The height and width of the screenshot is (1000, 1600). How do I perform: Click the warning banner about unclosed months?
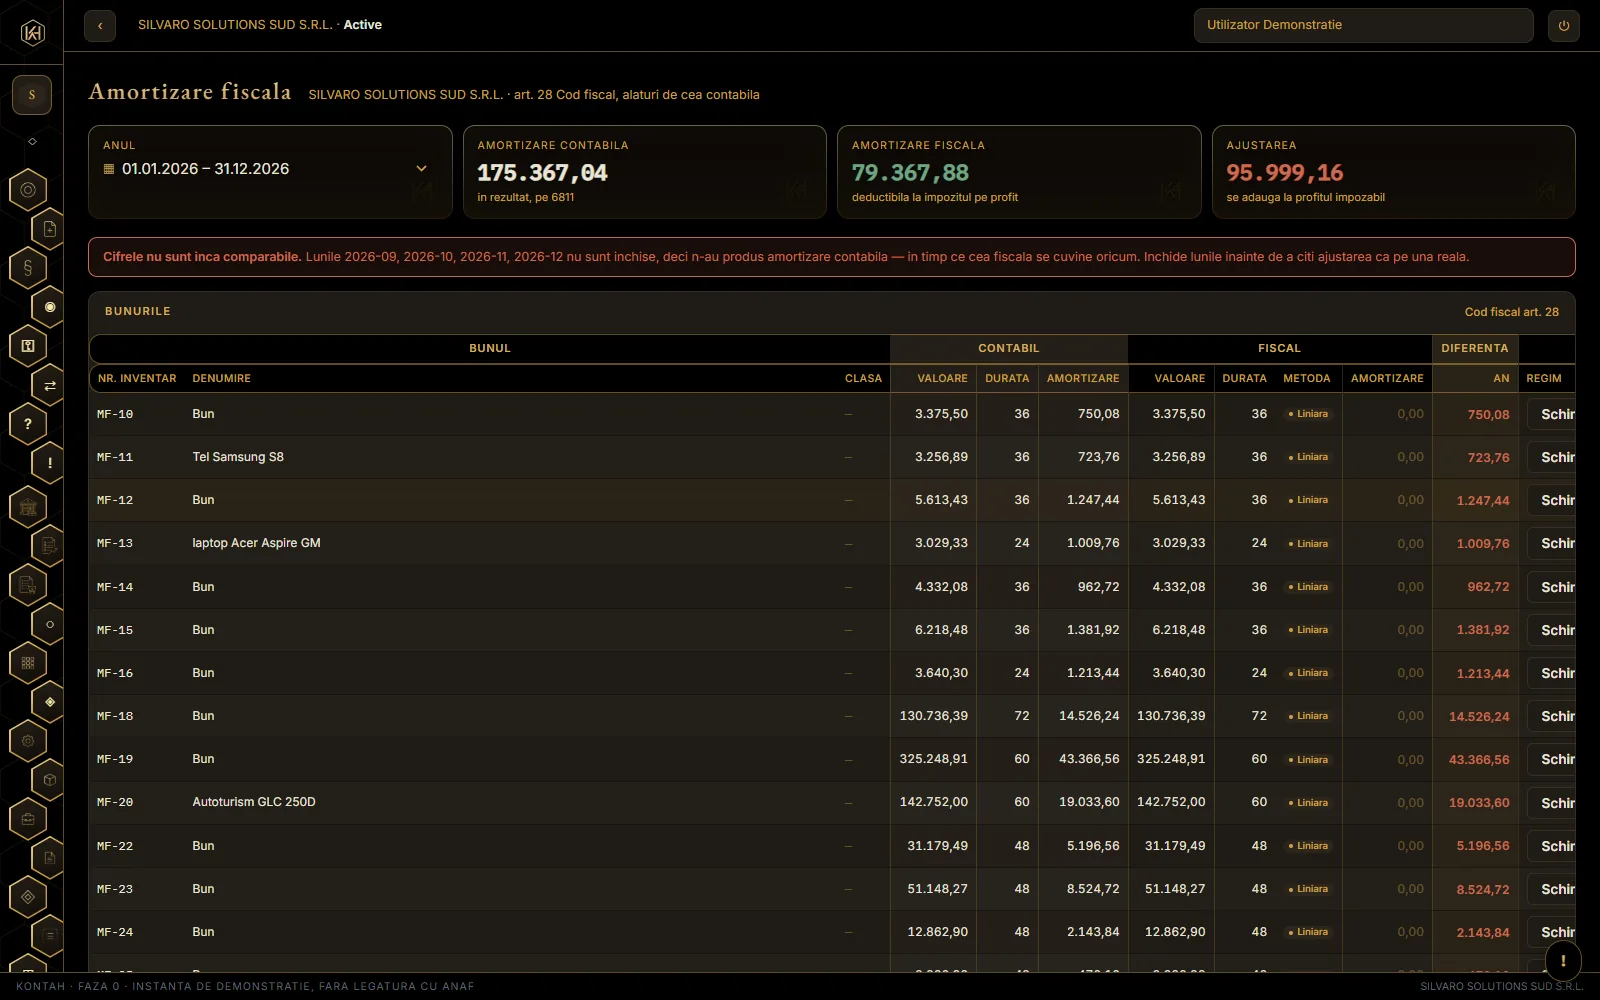pyautogui.click(x=831, y=257)
